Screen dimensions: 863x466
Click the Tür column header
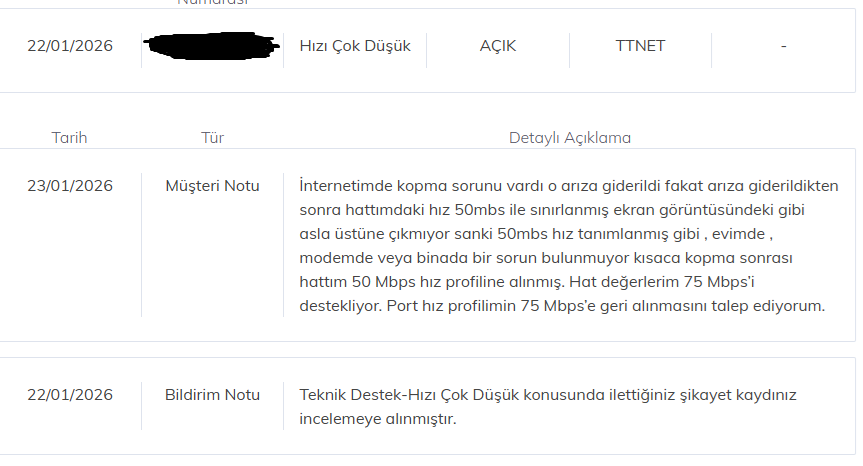pyautogui.click(x=212, y=138)
